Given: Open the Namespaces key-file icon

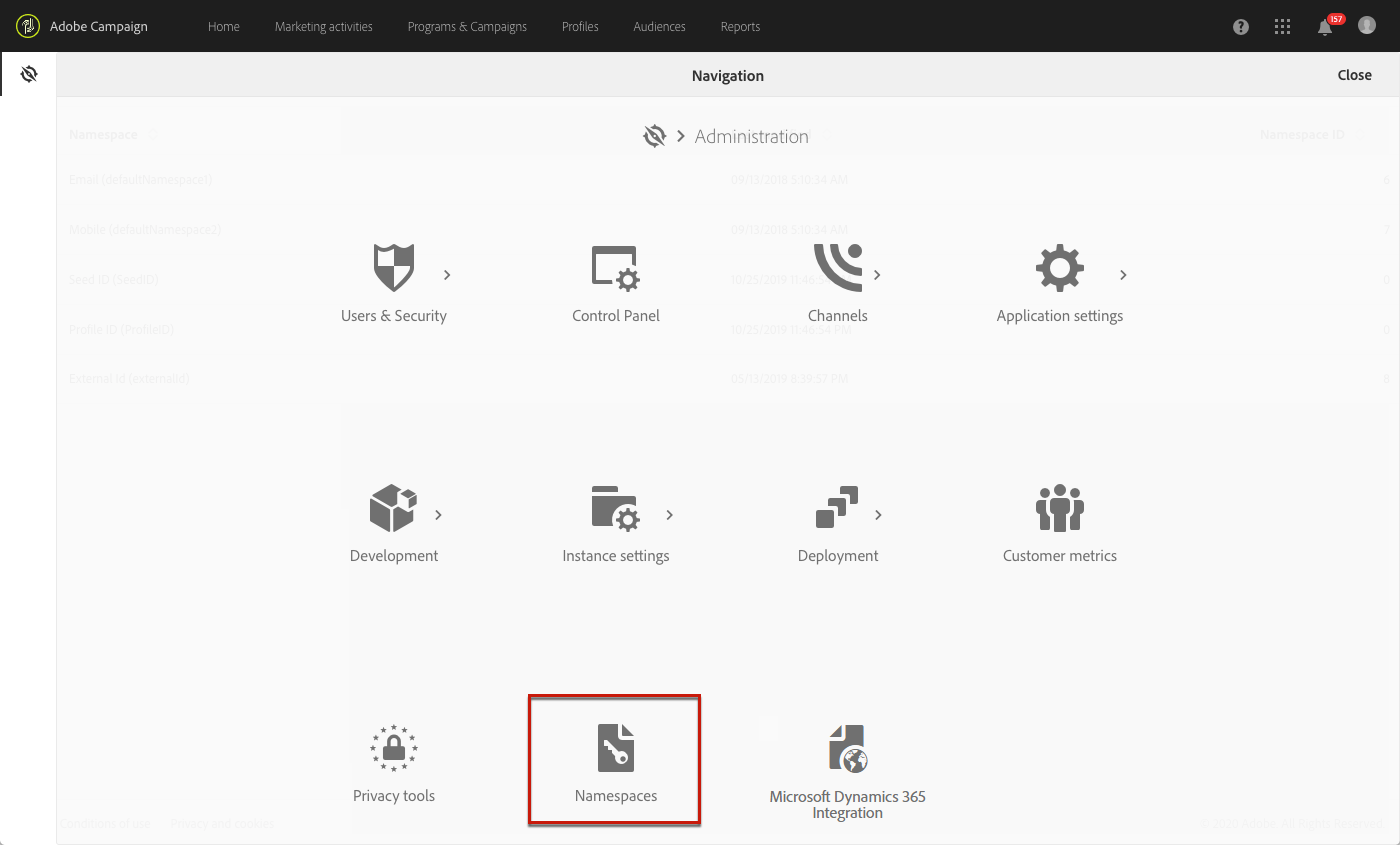Looking at the screenshot, I should (616, 748).
